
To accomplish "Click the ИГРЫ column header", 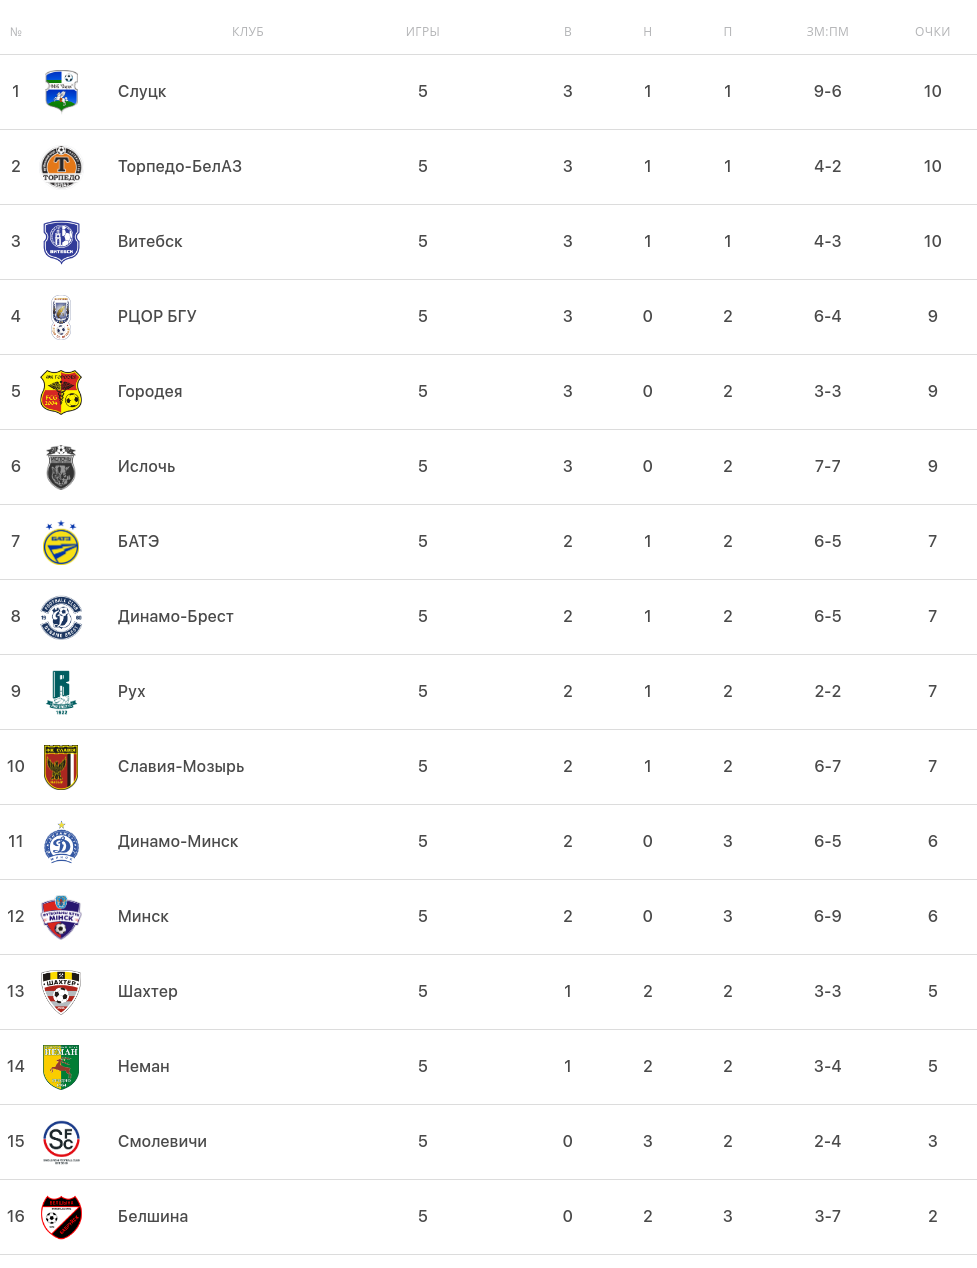I will (x=423, y=32).
